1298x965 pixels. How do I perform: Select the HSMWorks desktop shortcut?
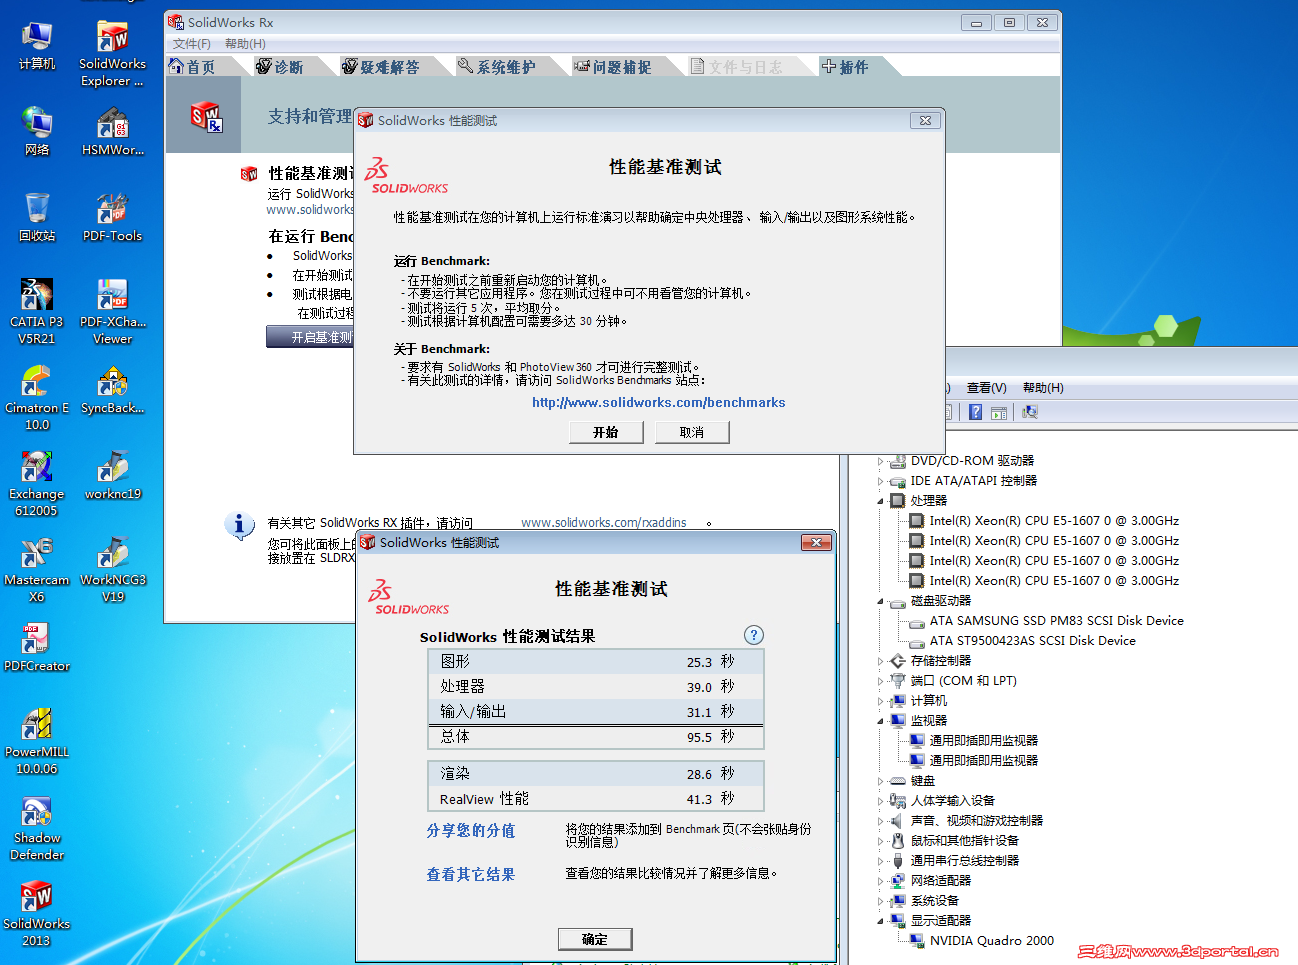click(x=112, y=131)
